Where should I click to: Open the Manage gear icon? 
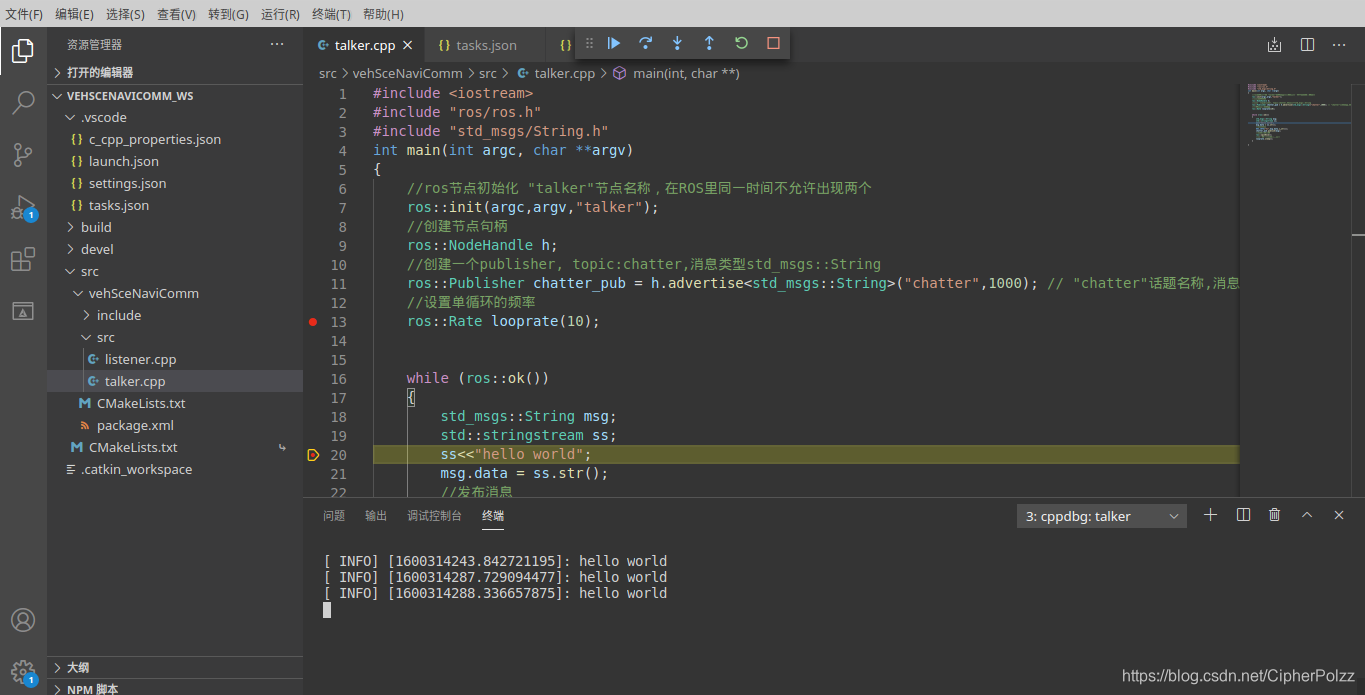pyautogui.click(x=23, y=672)
